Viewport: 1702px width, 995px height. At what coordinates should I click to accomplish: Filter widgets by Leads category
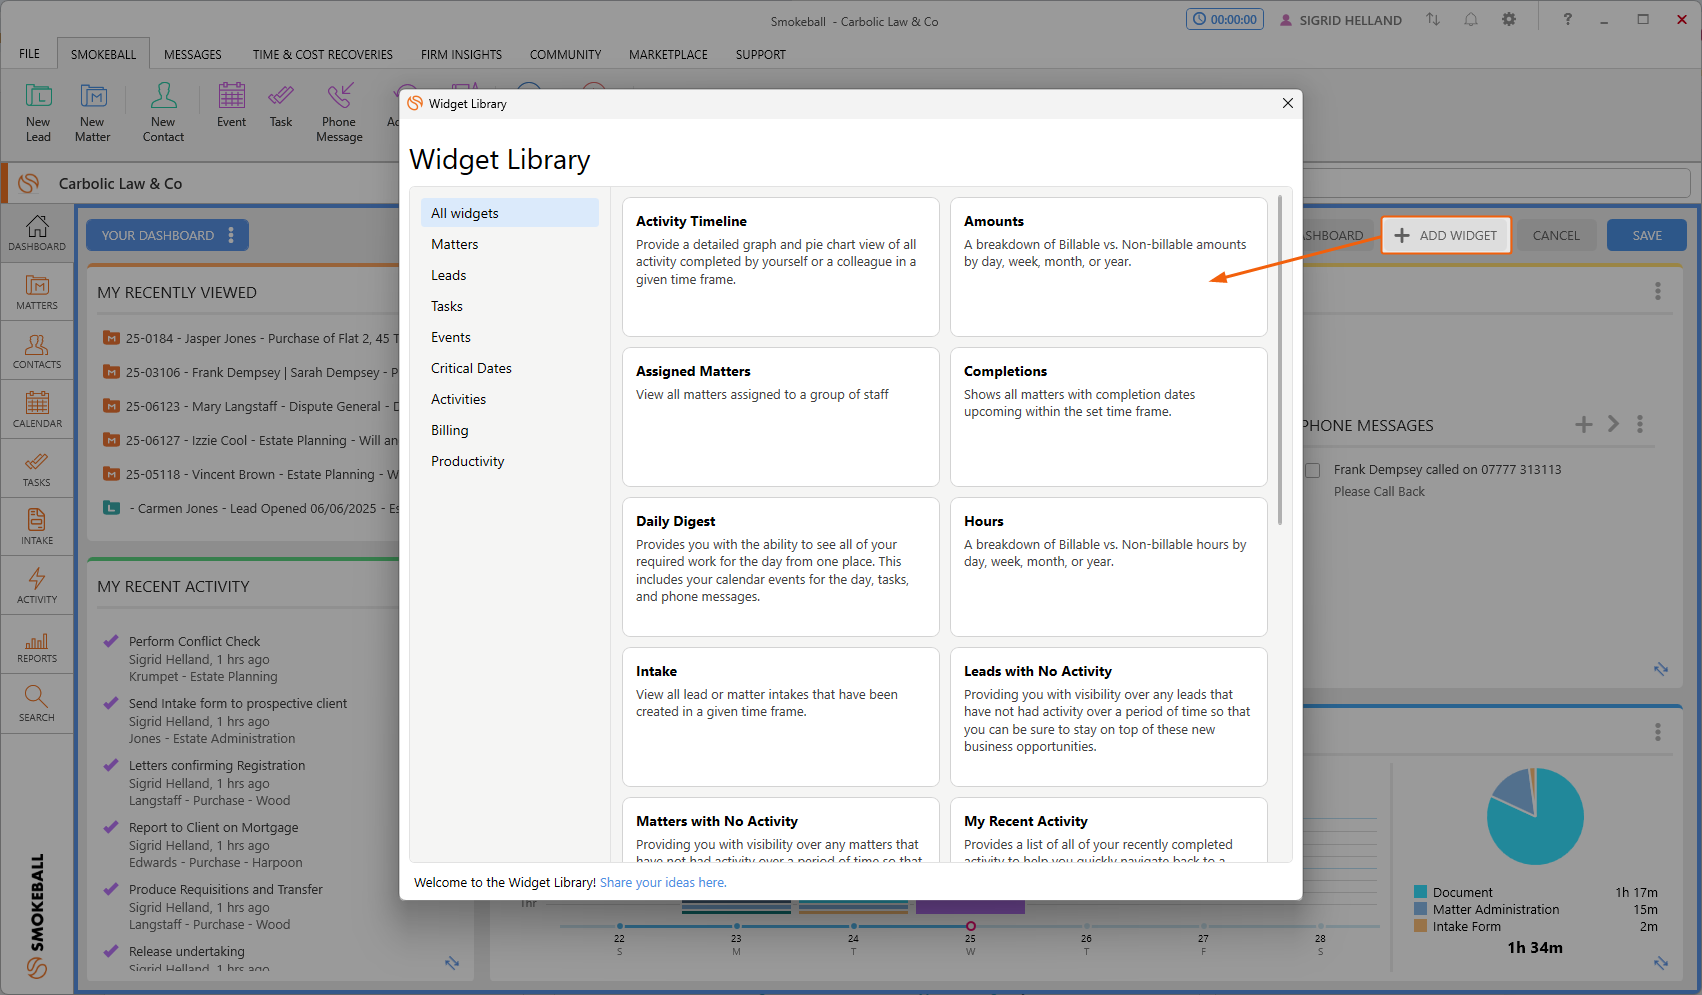coord(510,275)
